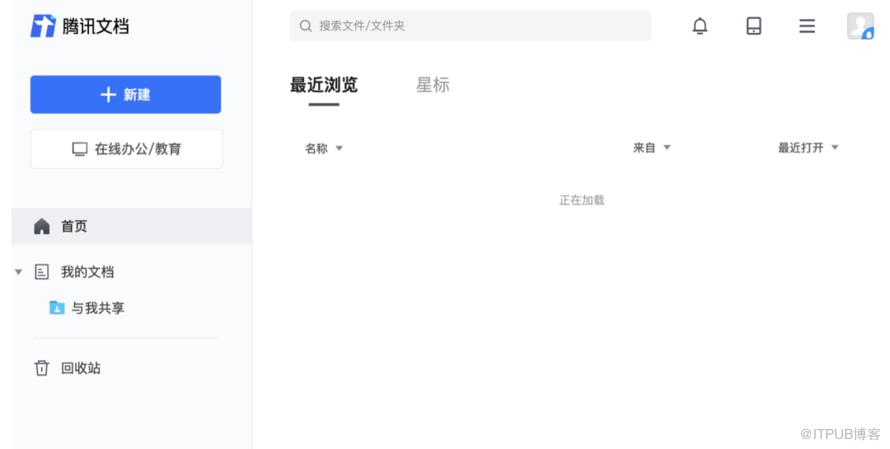Collapse the 我的文档 tree arrow
This screenshot has height=449, width=890.
pos(18,272)
